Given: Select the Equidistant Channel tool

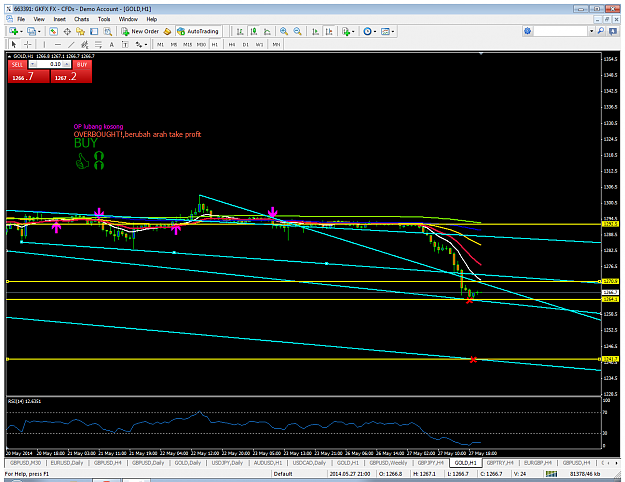Looking at the screenshot, I should coord(85,44).
